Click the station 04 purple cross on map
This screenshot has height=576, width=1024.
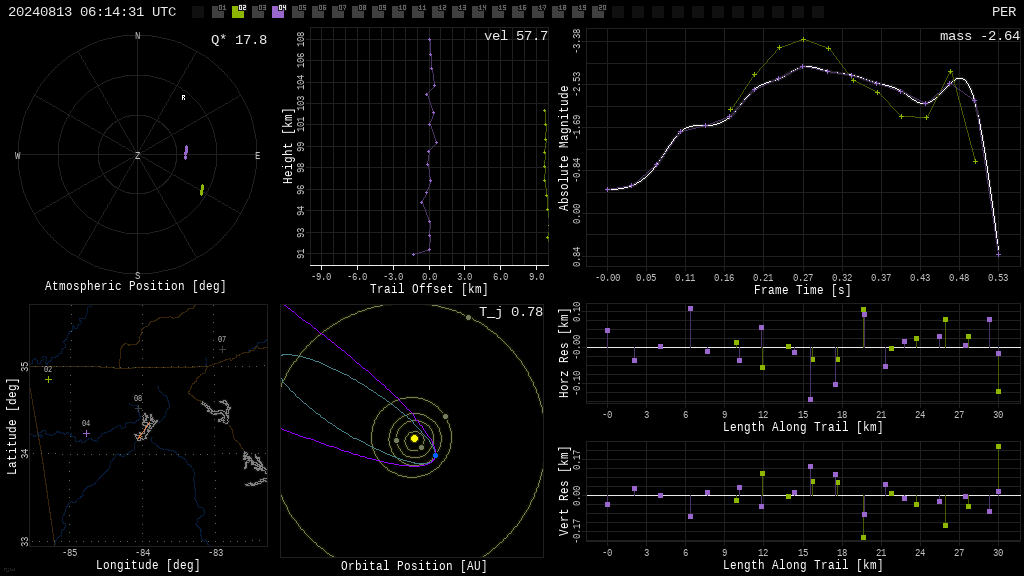[x=86, y=434]
